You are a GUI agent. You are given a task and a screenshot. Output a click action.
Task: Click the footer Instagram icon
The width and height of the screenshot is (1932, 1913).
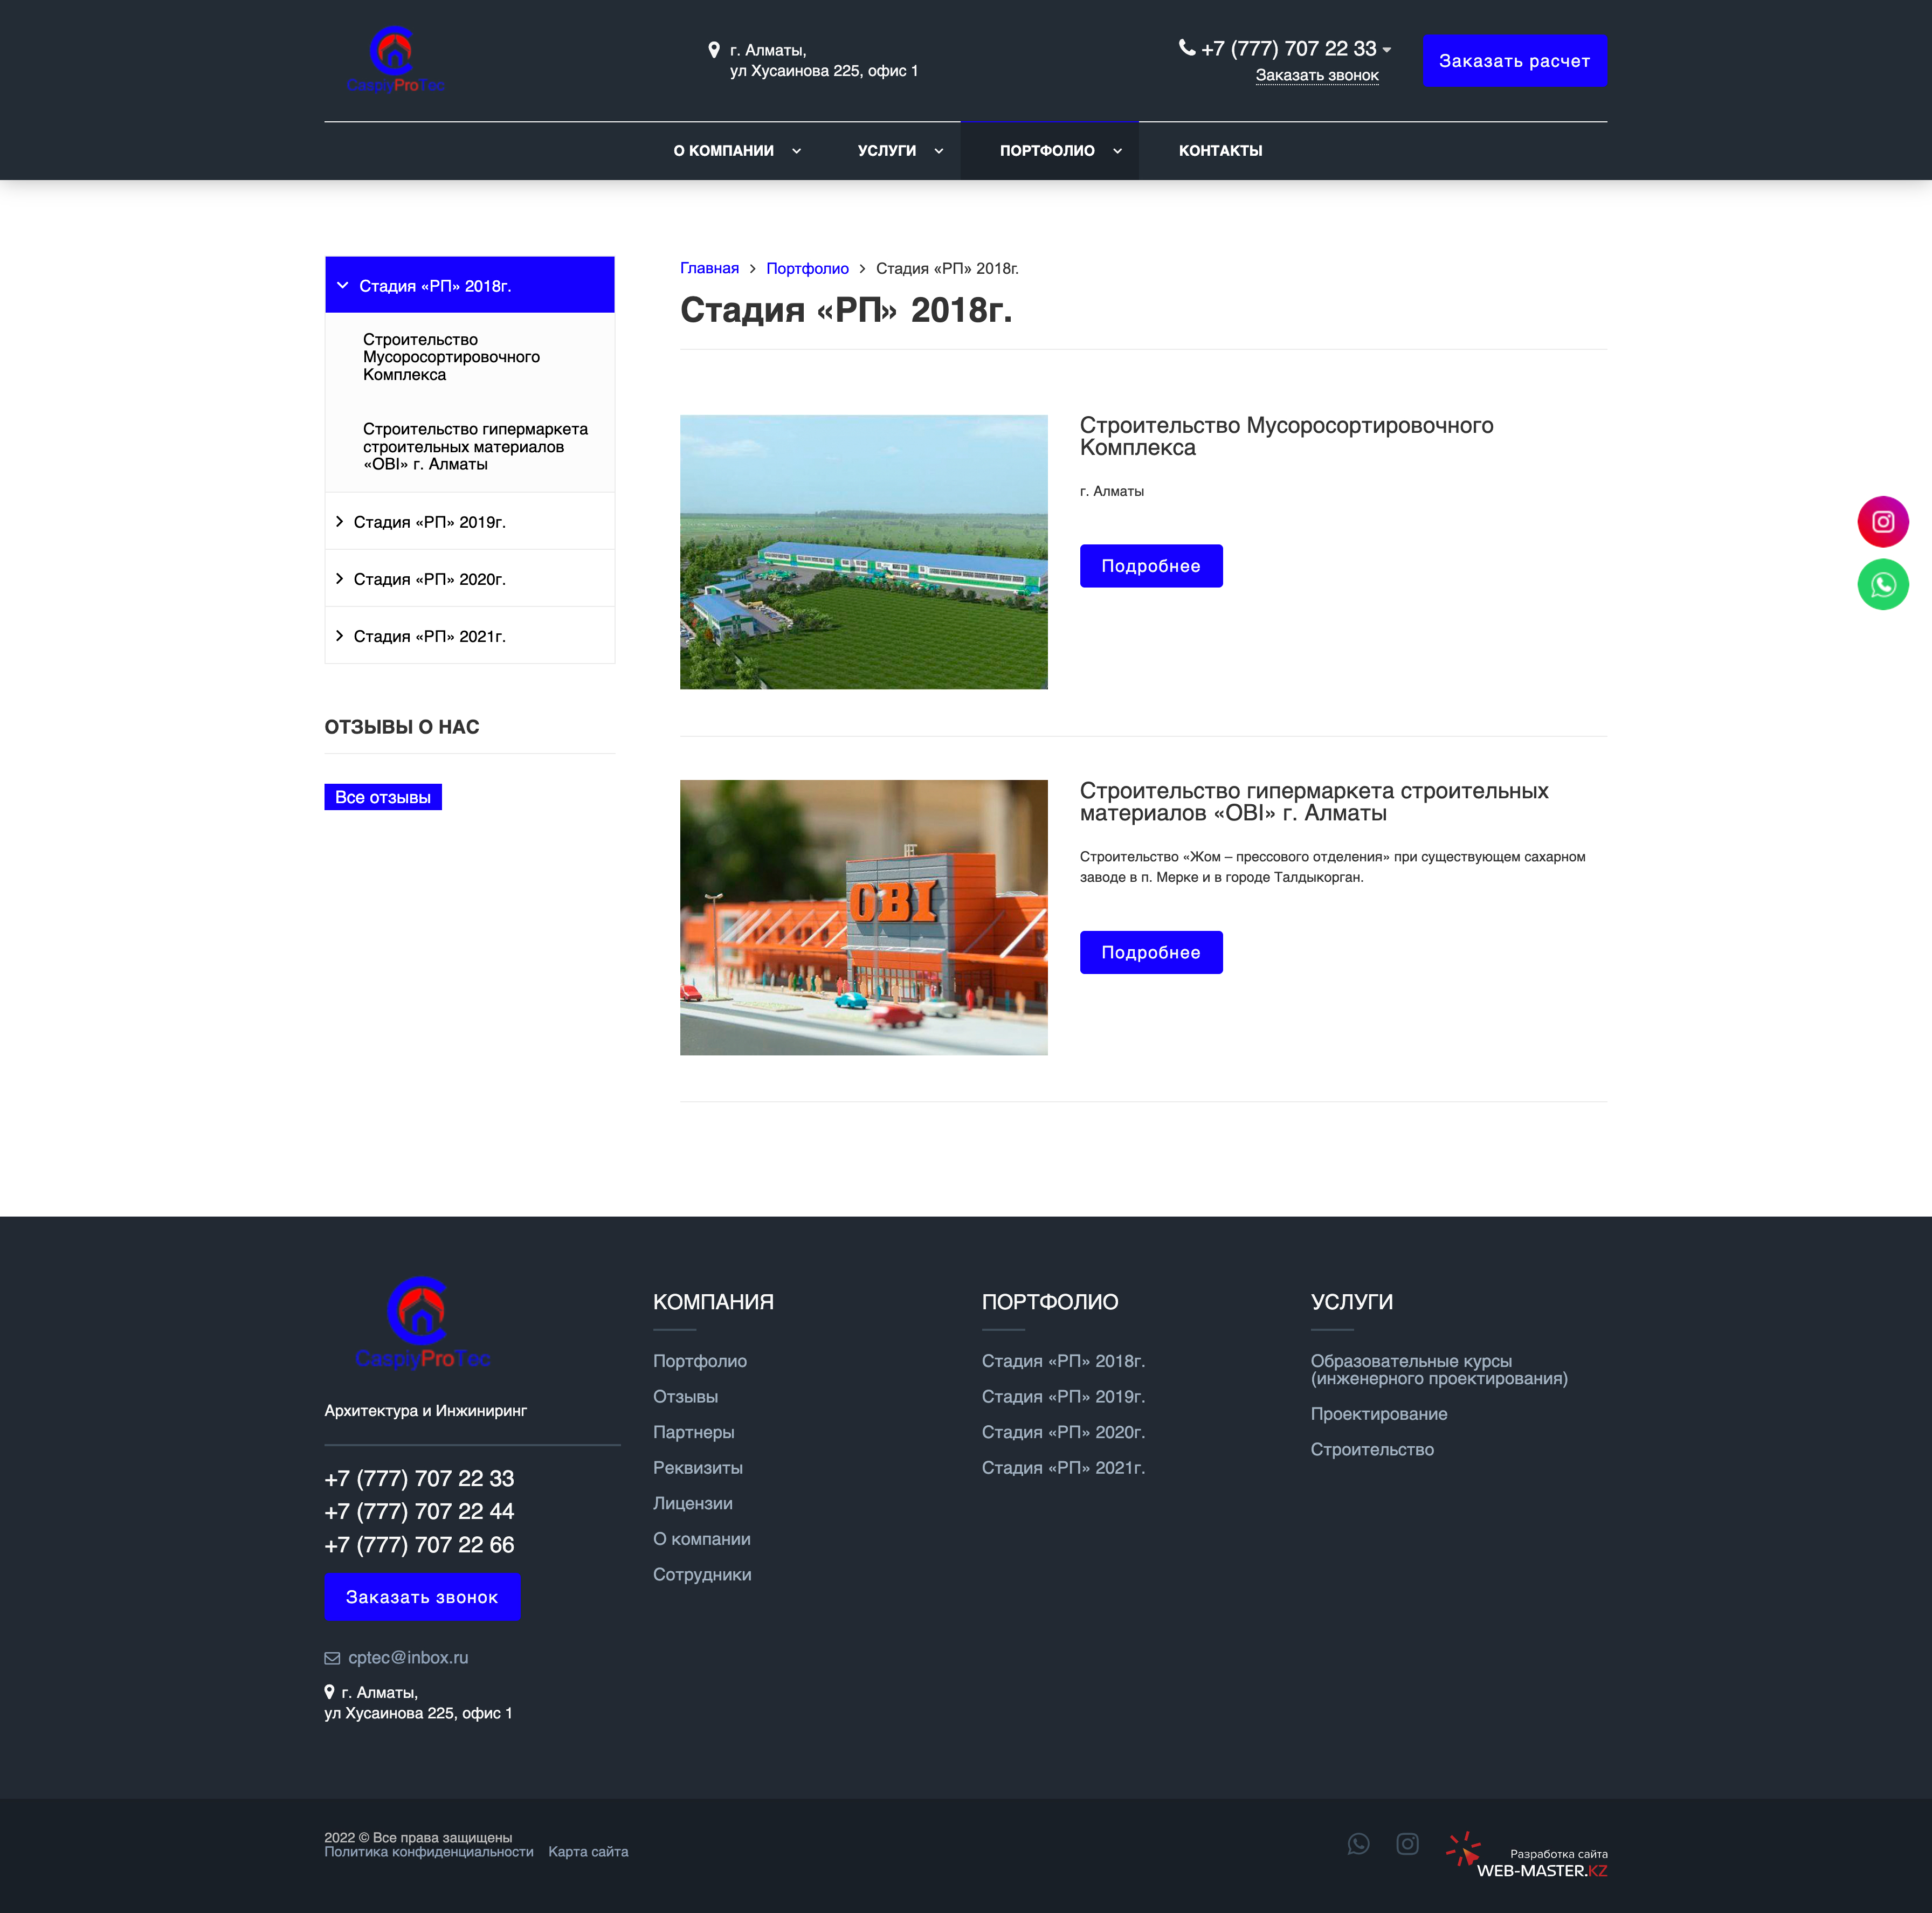(x=1407, y=1843)
